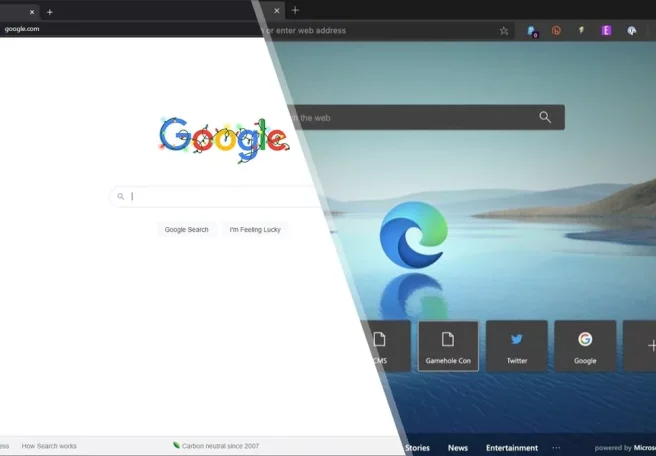
Task: Click the orange circular extension icon
Action: click(557, 31)
